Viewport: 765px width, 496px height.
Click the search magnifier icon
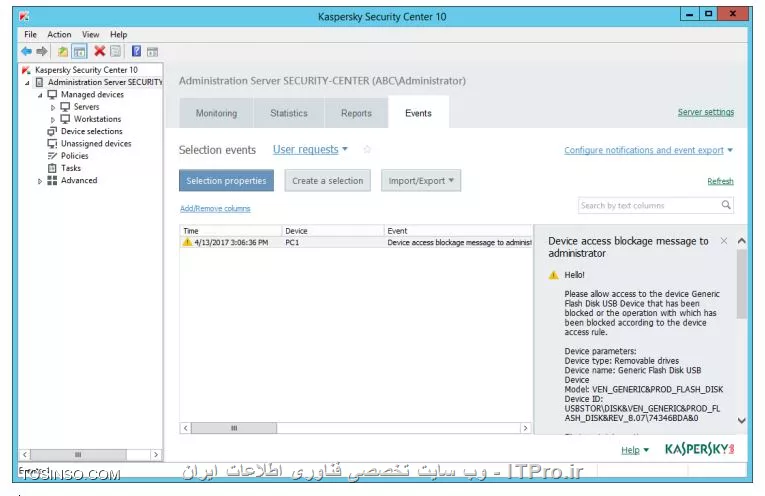(x=726, y=205)
